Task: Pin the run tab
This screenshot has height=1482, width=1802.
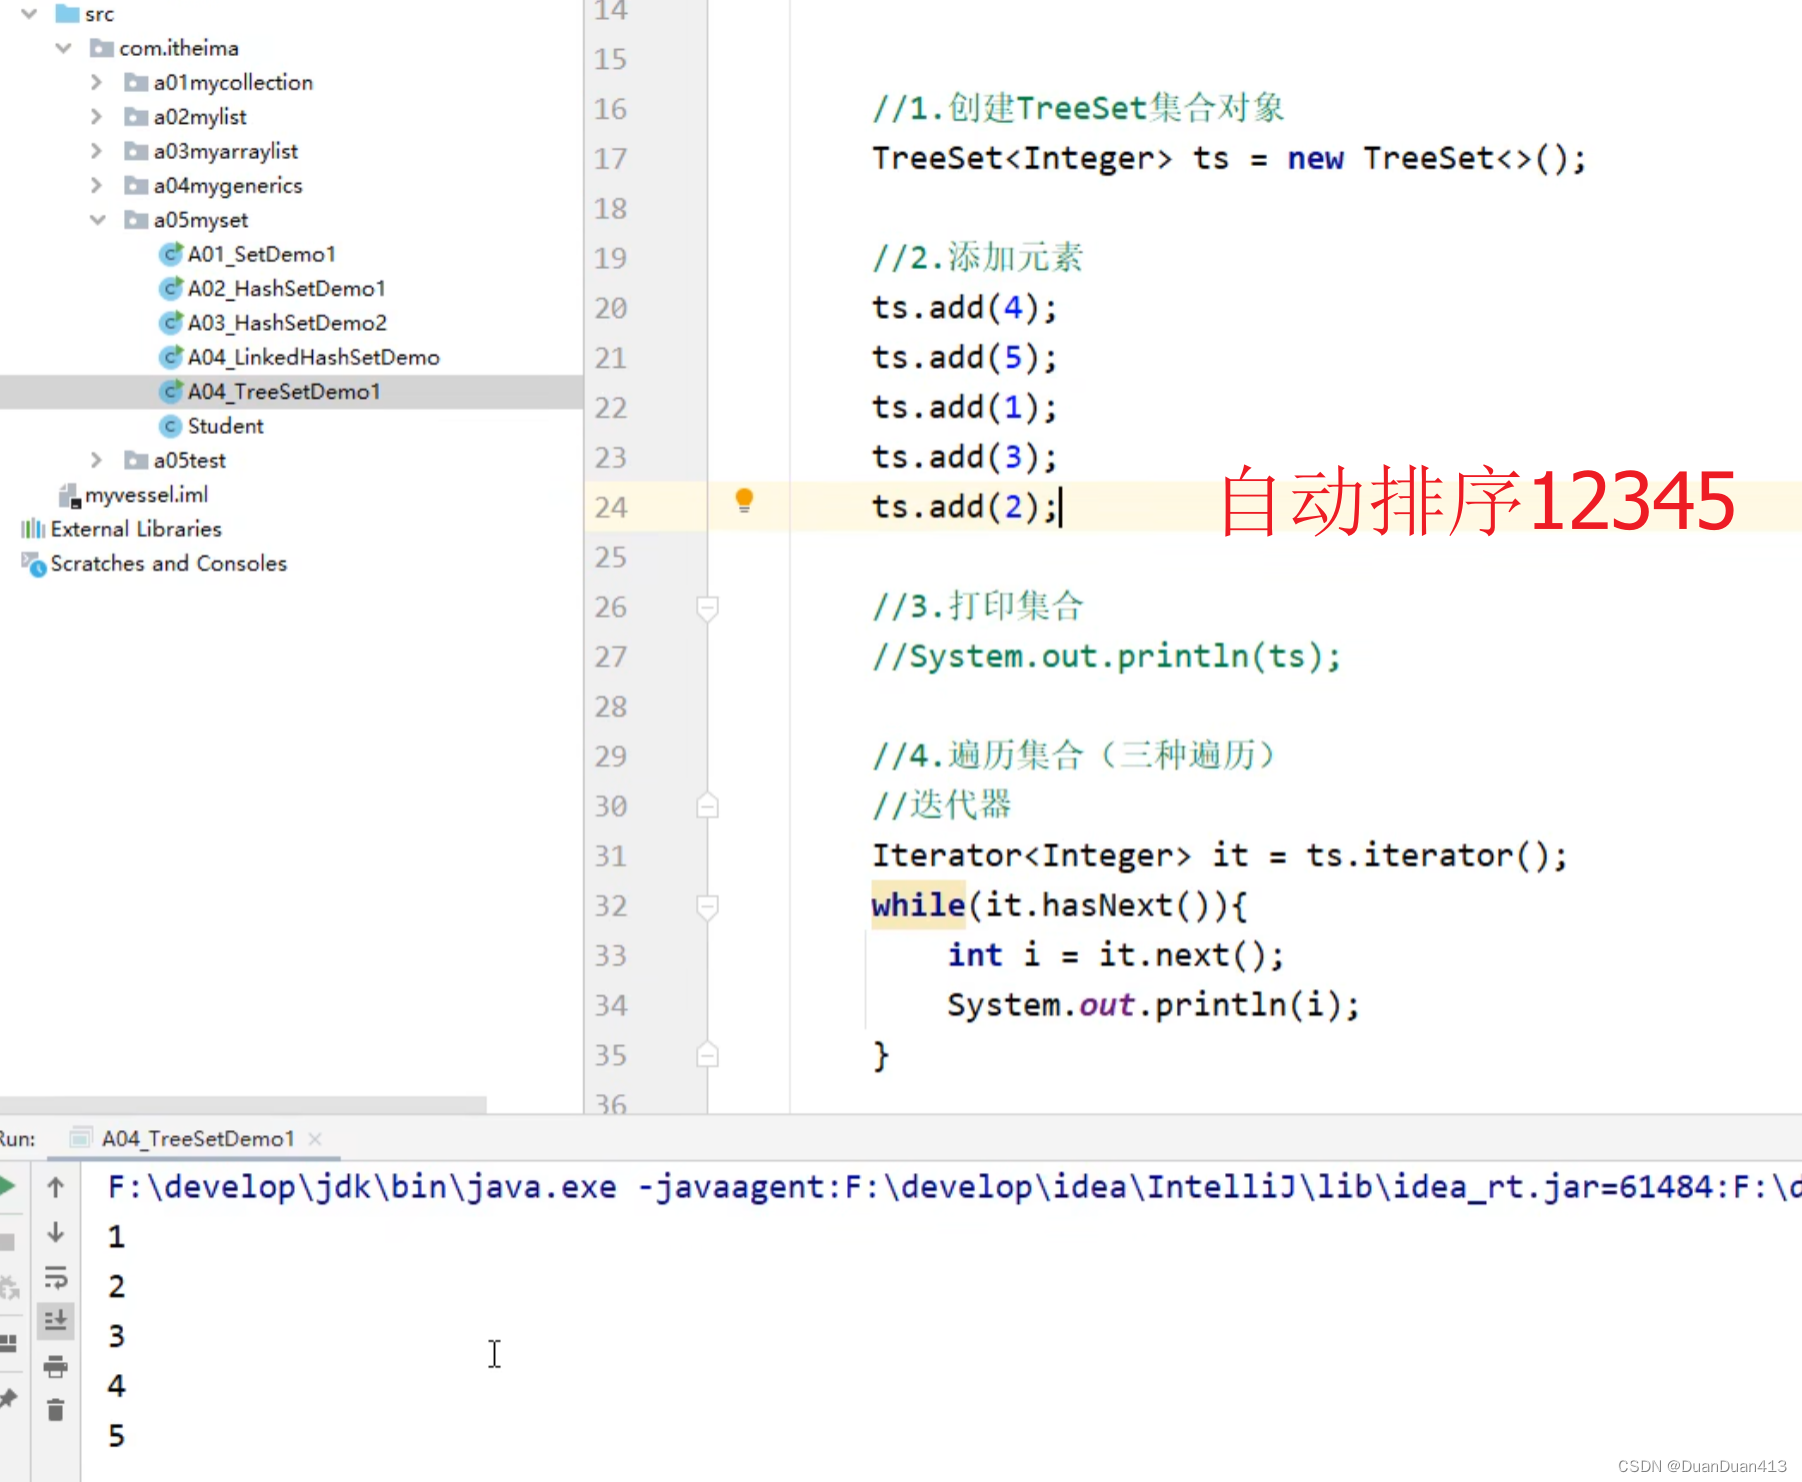Action: [x=8, y=1398]
